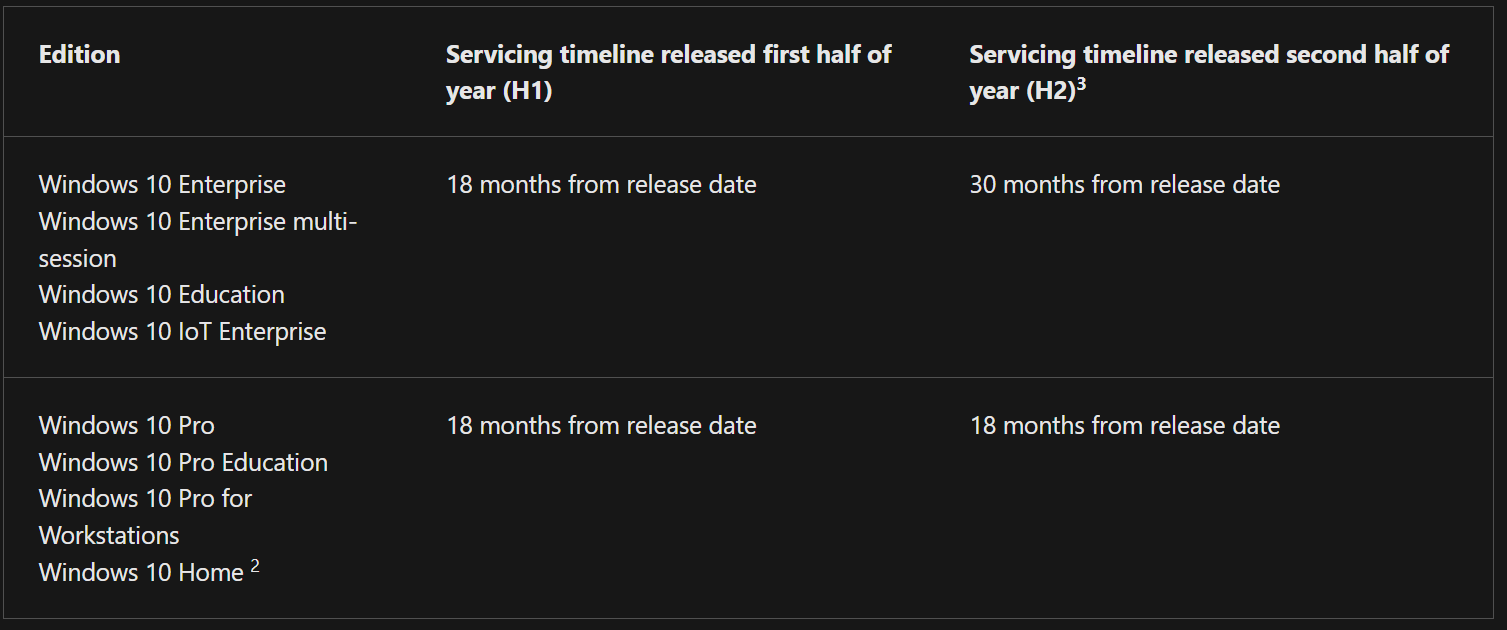The image size is (1507, 630).
Task: Click Pro row's 18 months H2 cell
Action: [1124, 426]
